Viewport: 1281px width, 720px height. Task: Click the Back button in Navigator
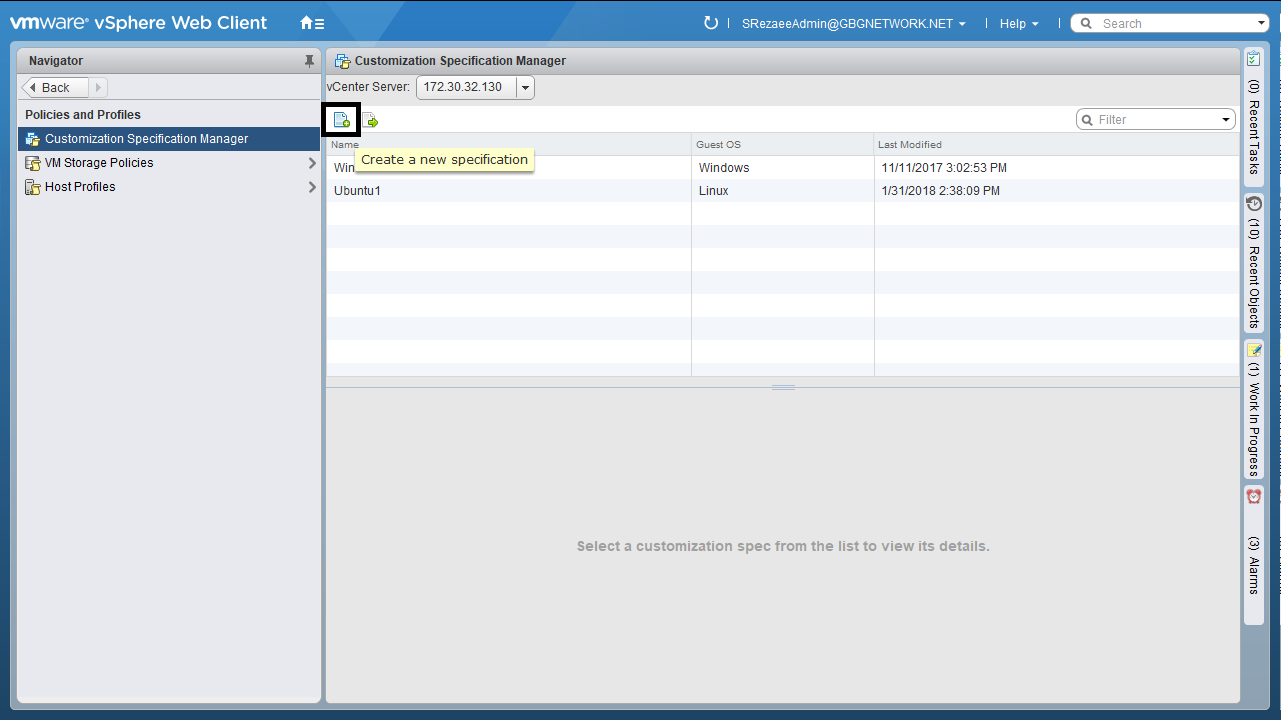[x=55, y=88]
